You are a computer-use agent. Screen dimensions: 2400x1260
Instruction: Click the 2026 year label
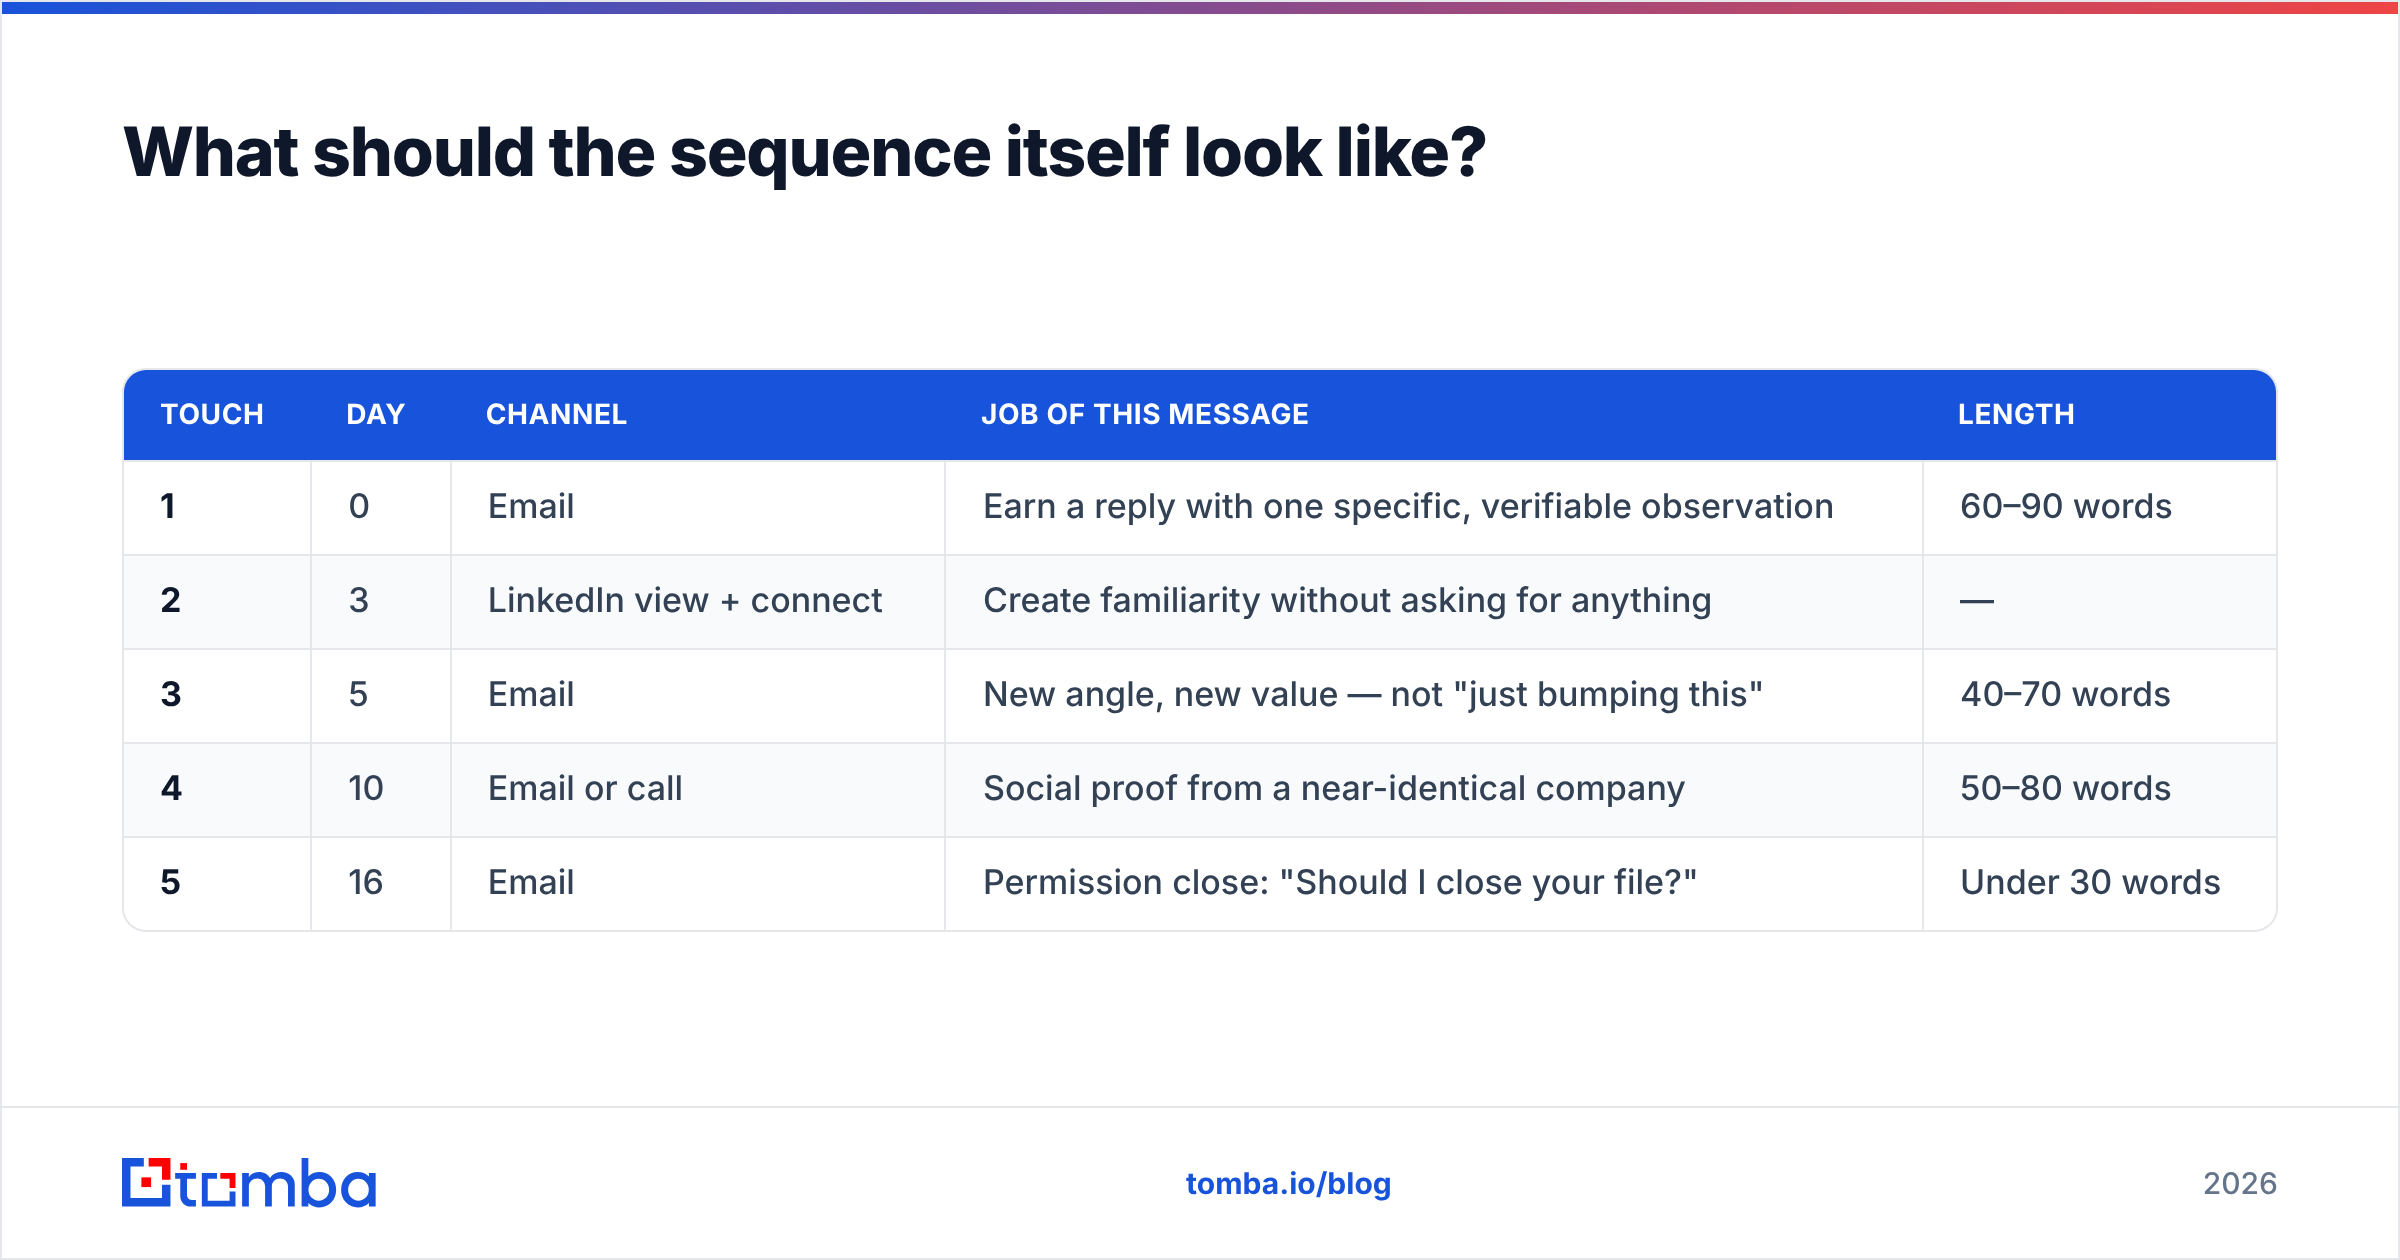pyautogui.click(x=2240, y=1184)
